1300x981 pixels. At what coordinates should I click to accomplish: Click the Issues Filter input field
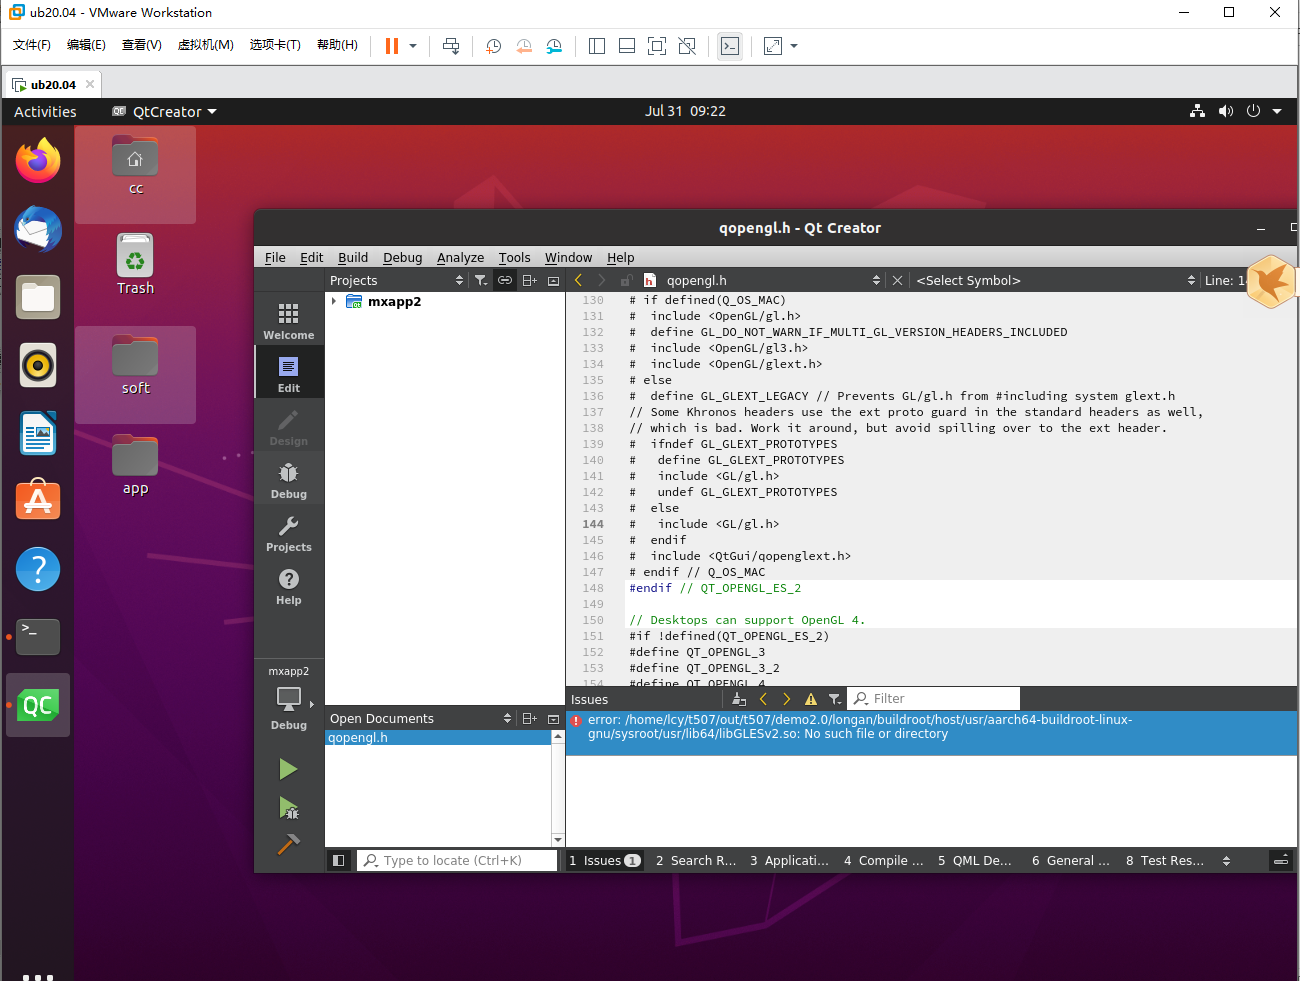click(934, 699)
